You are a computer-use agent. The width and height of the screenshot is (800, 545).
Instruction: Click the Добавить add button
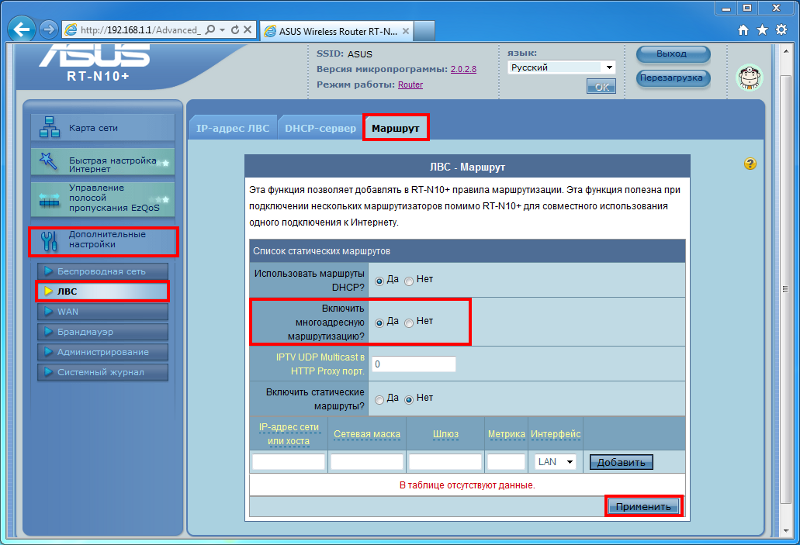coord(620,462)
